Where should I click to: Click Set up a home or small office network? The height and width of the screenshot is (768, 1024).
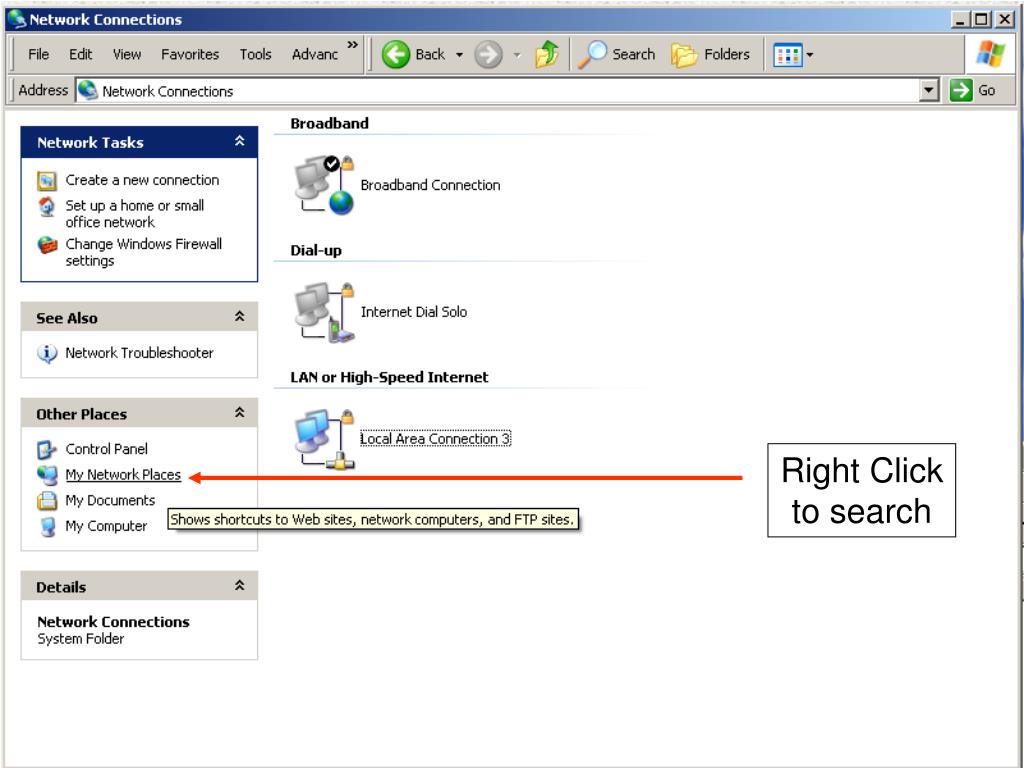[135, 214]
